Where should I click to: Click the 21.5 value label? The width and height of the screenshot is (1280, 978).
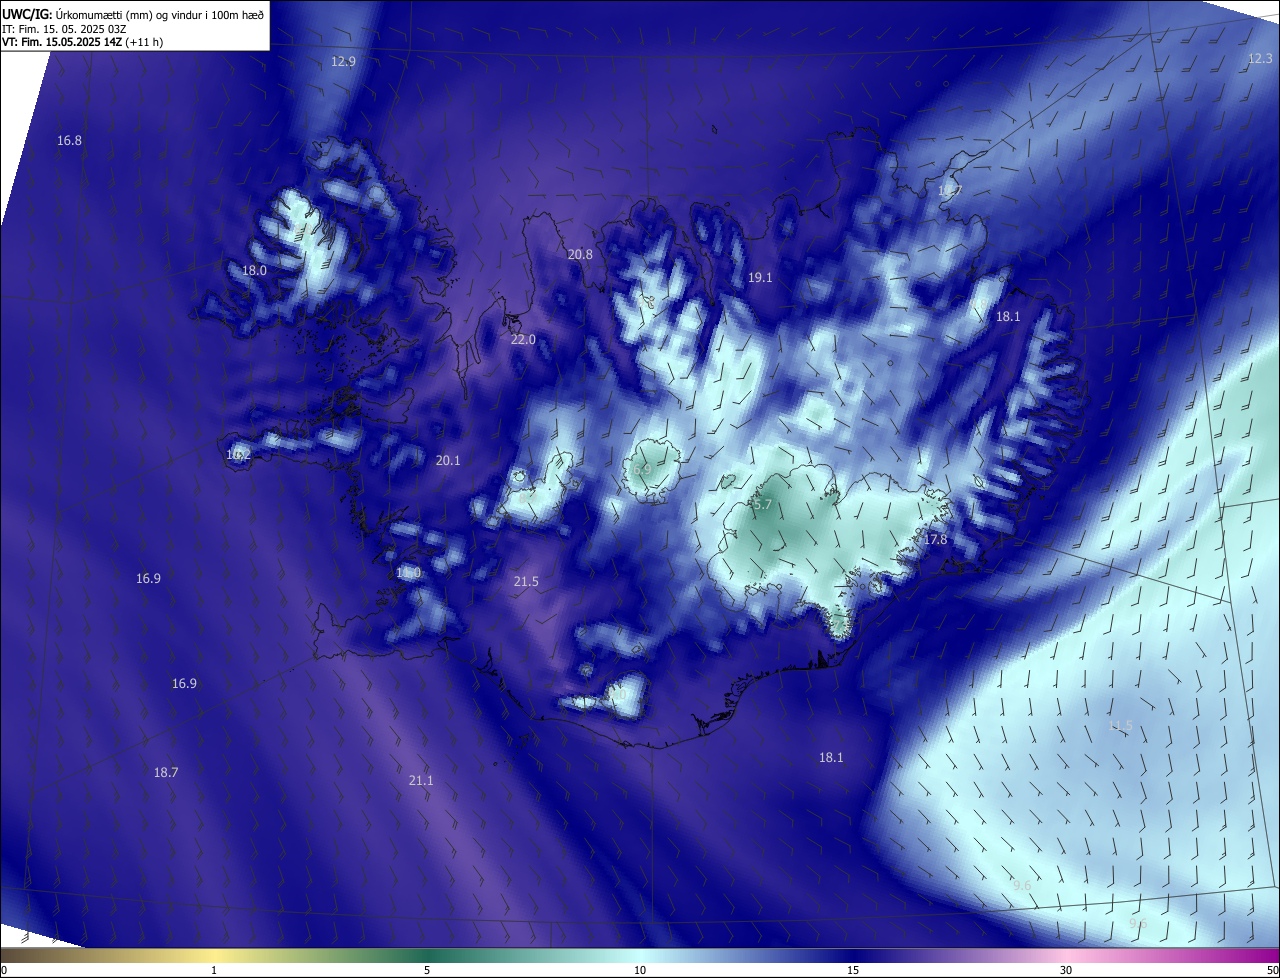[x=526, y=581]
